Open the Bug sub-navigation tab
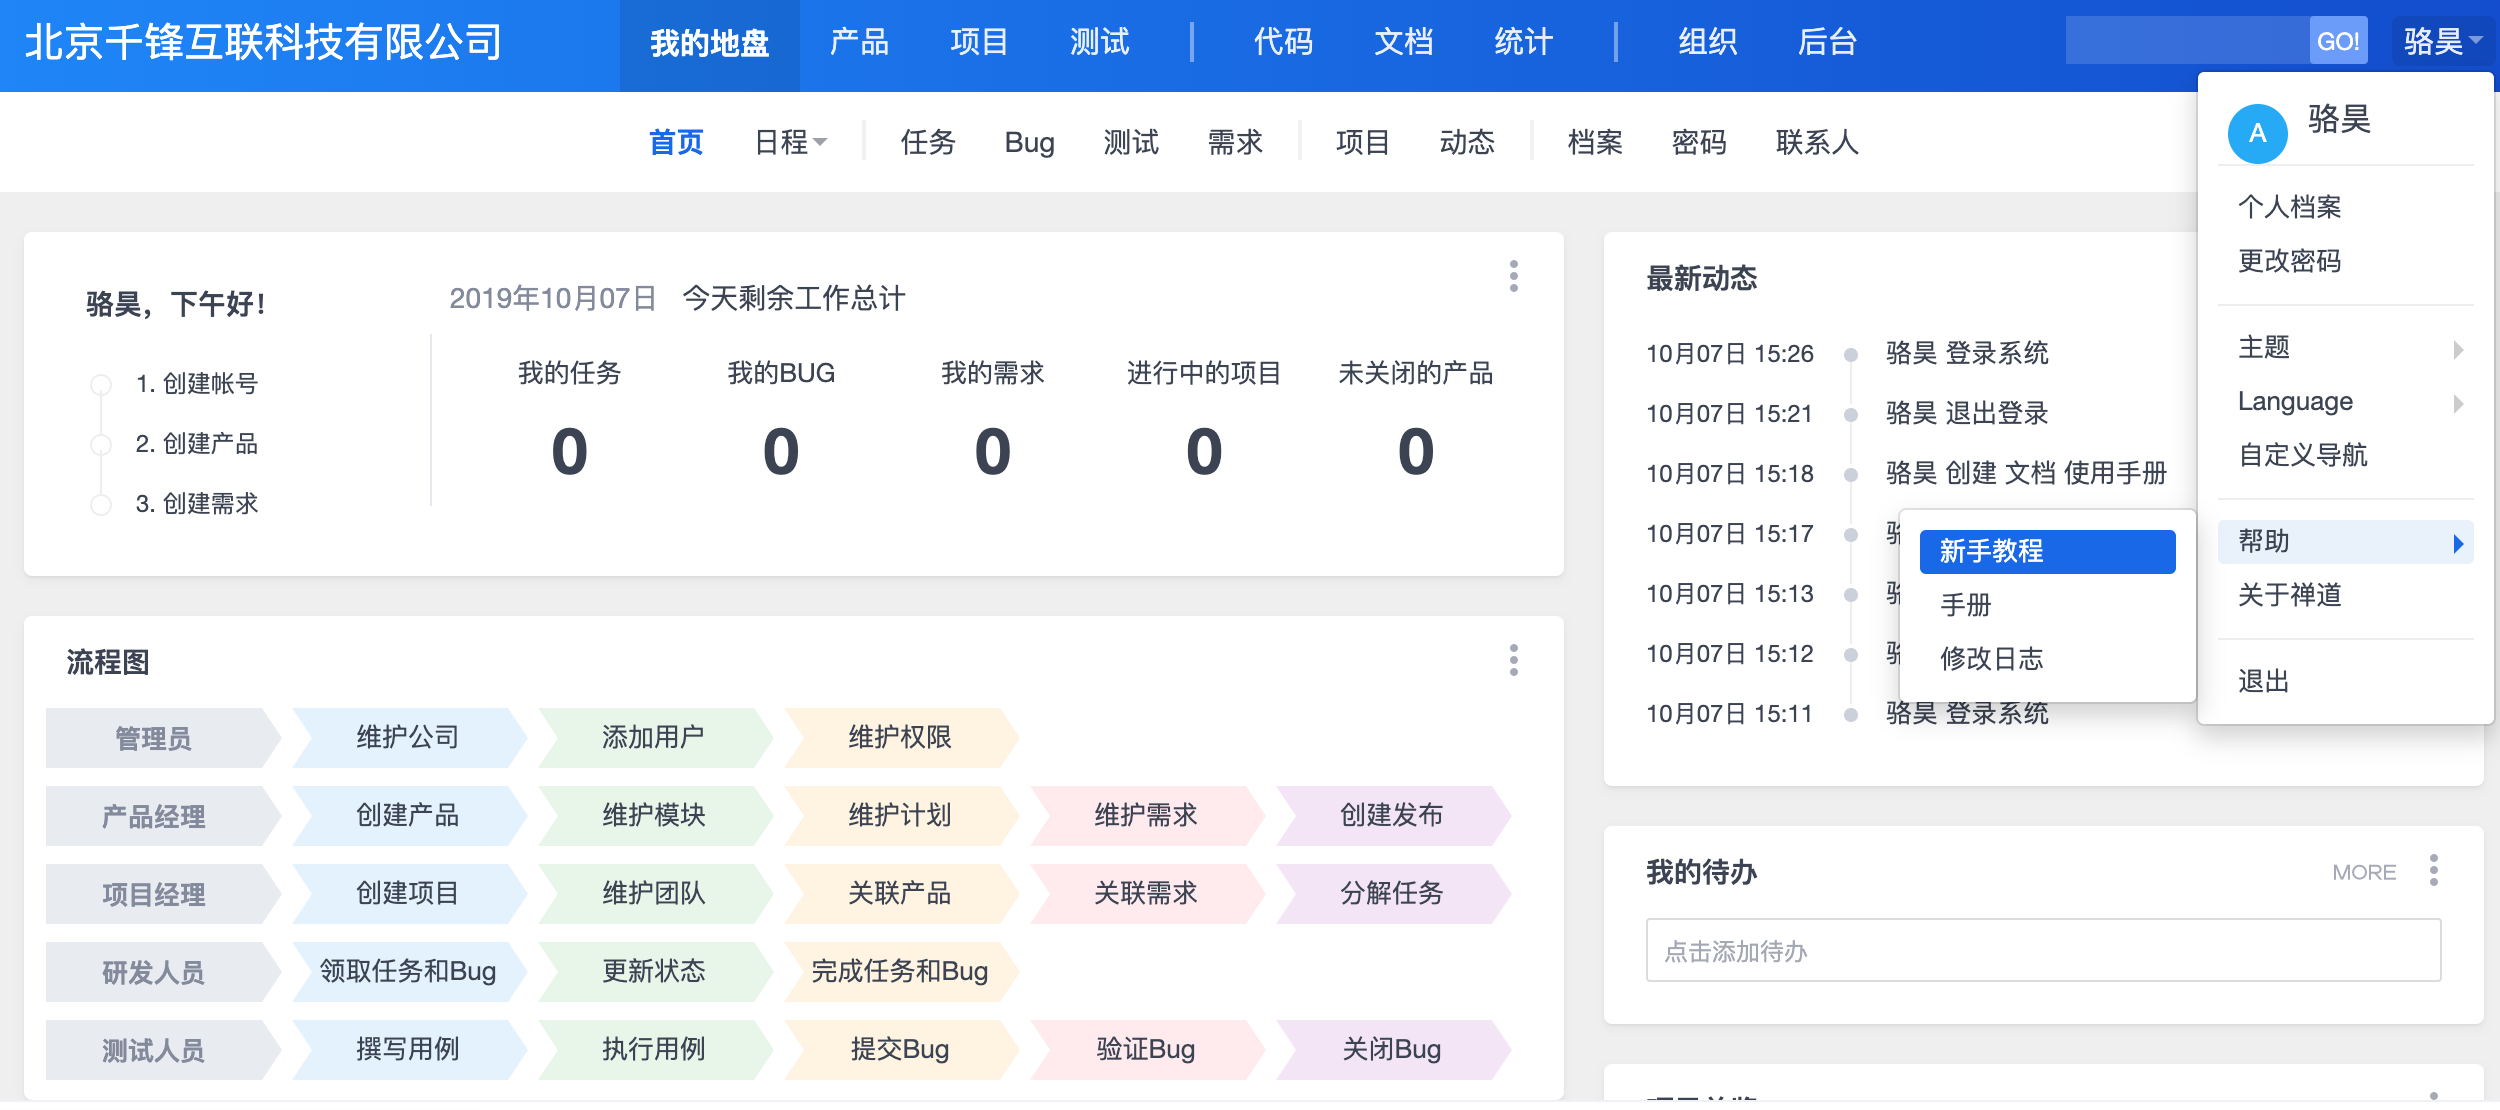Viewport: 2500px width, 1110px height. click(x=1029, y=143)
